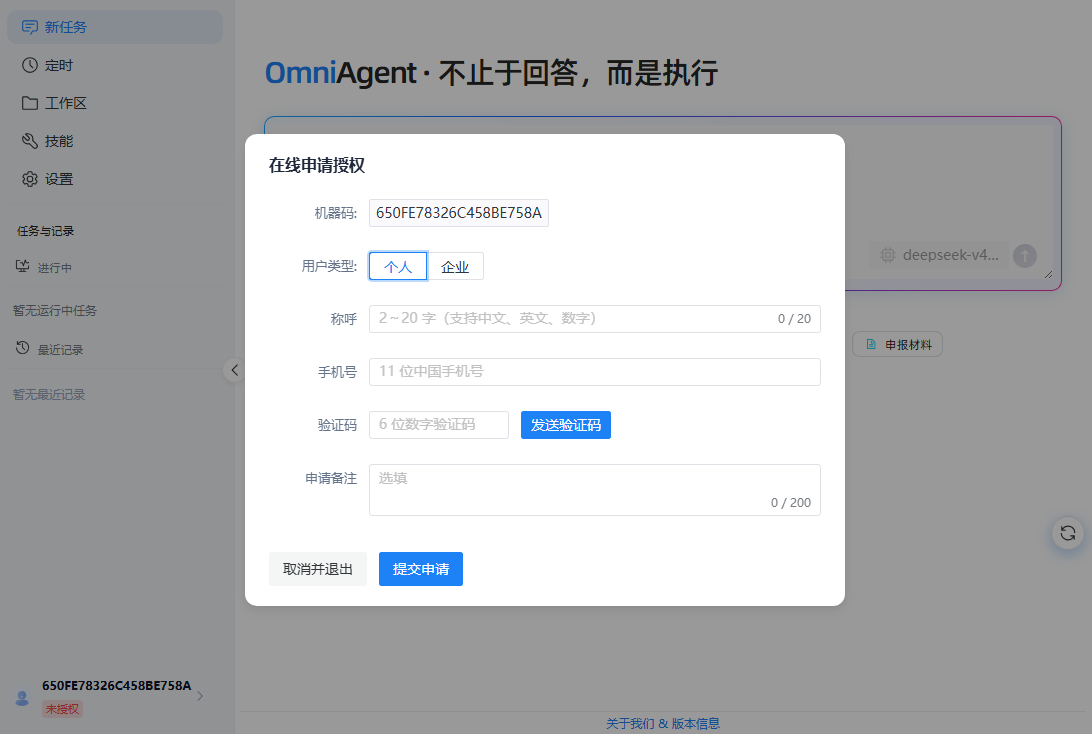Select the 在线申请授权 dialog title
The image size is (1092, 734).
coord(317,166)
